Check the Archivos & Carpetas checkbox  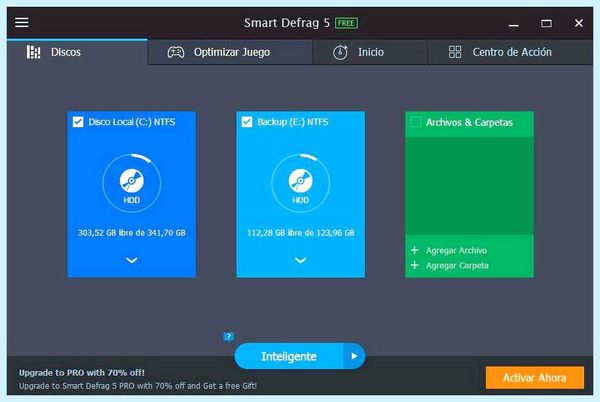416,122
